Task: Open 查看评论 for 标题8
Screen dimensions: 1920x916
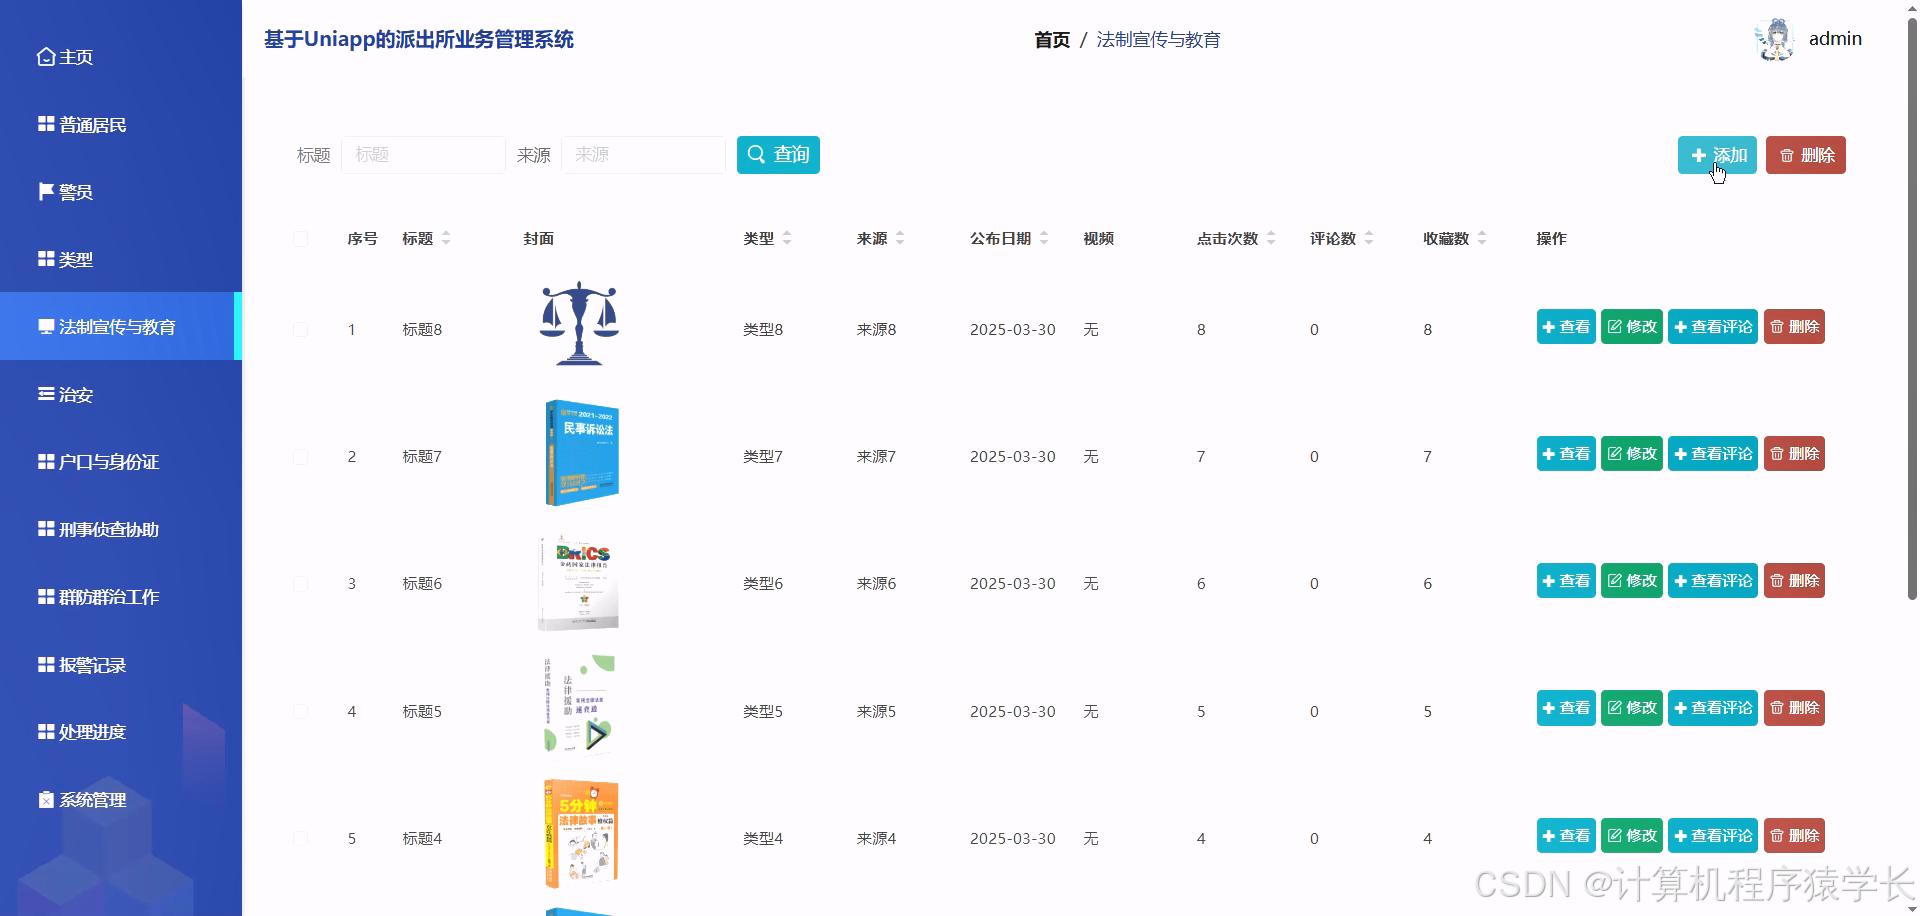Action: tap(1713, 326)
